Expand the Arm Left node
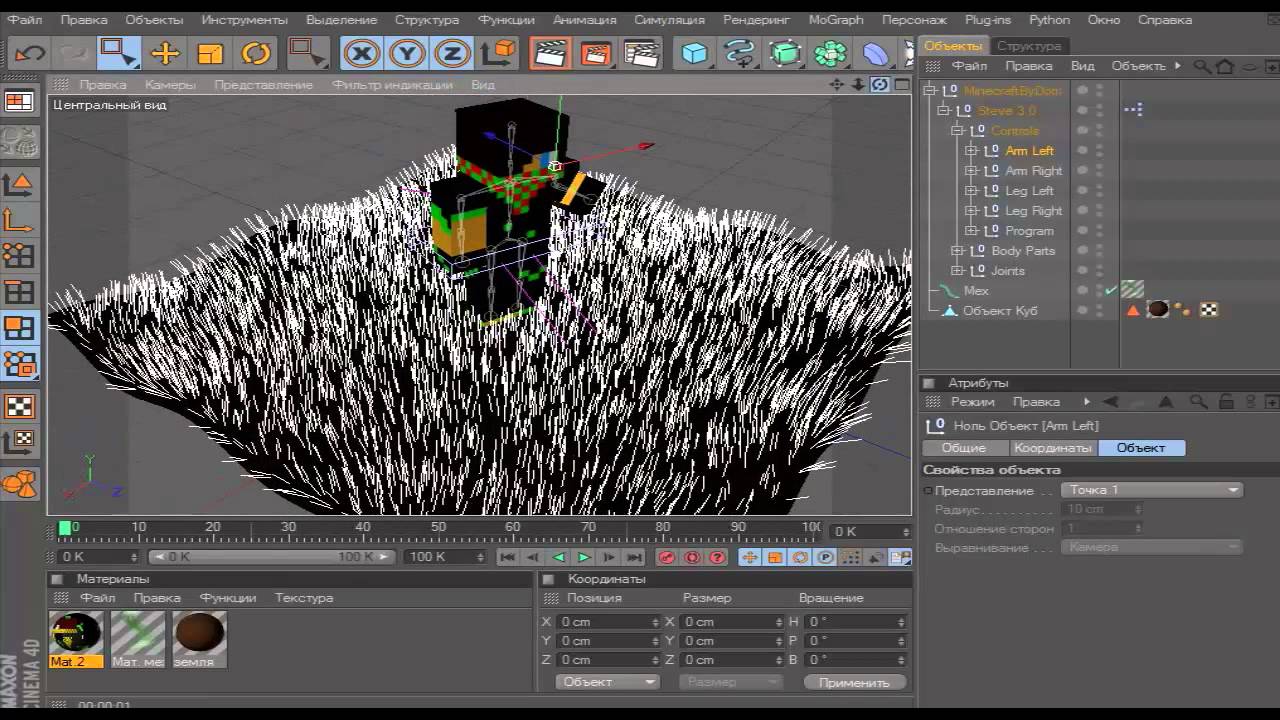Screen dimensions: 1280x720 [x=971, y=150]
